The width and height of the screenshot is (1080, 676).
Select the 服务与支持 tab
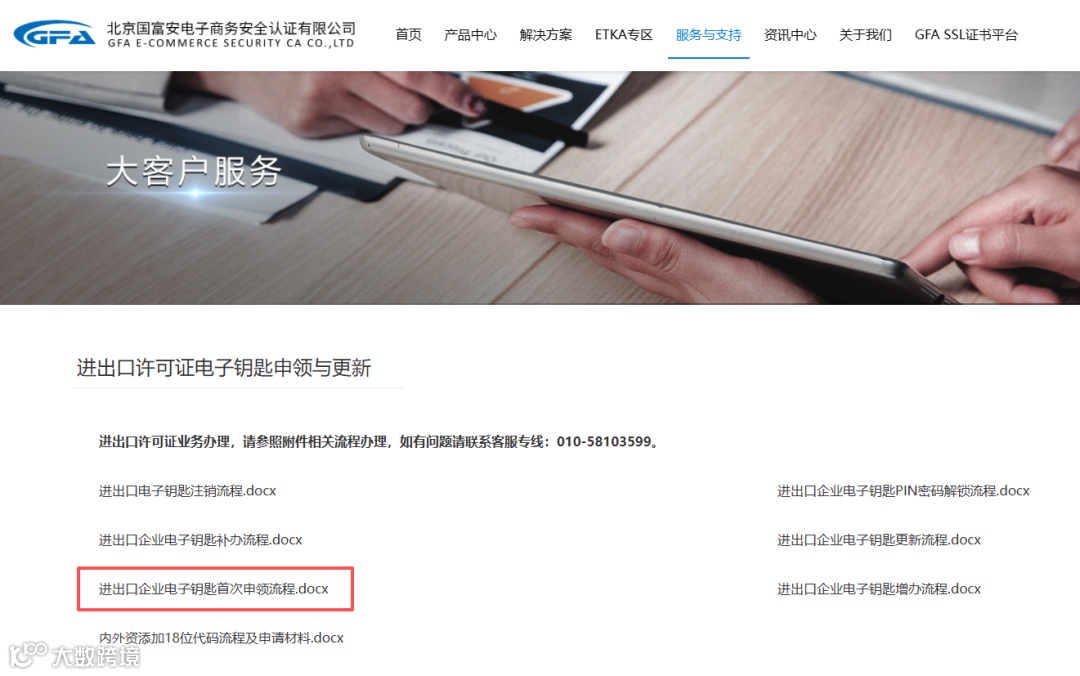coord(708,34)
